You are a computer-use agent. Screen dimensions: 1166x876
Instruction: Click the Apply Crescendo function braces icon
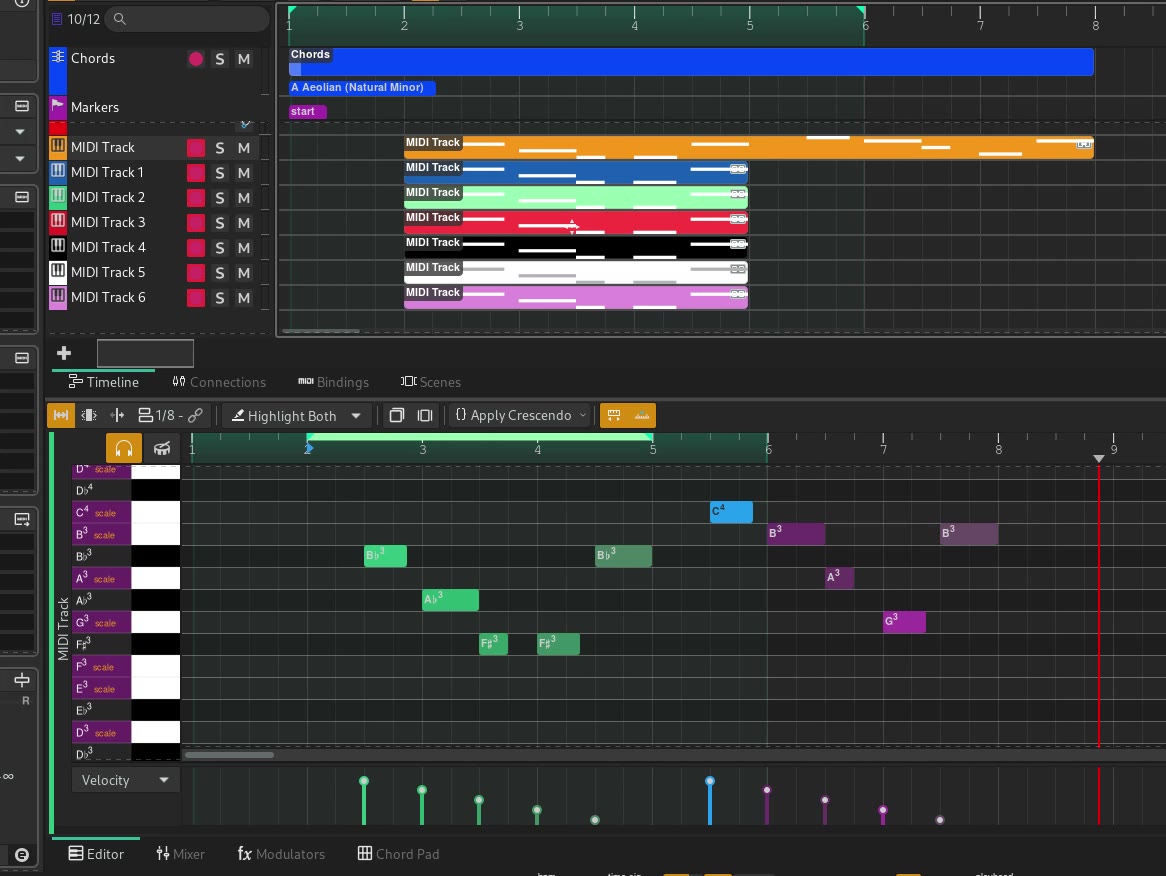pos(461,415)
